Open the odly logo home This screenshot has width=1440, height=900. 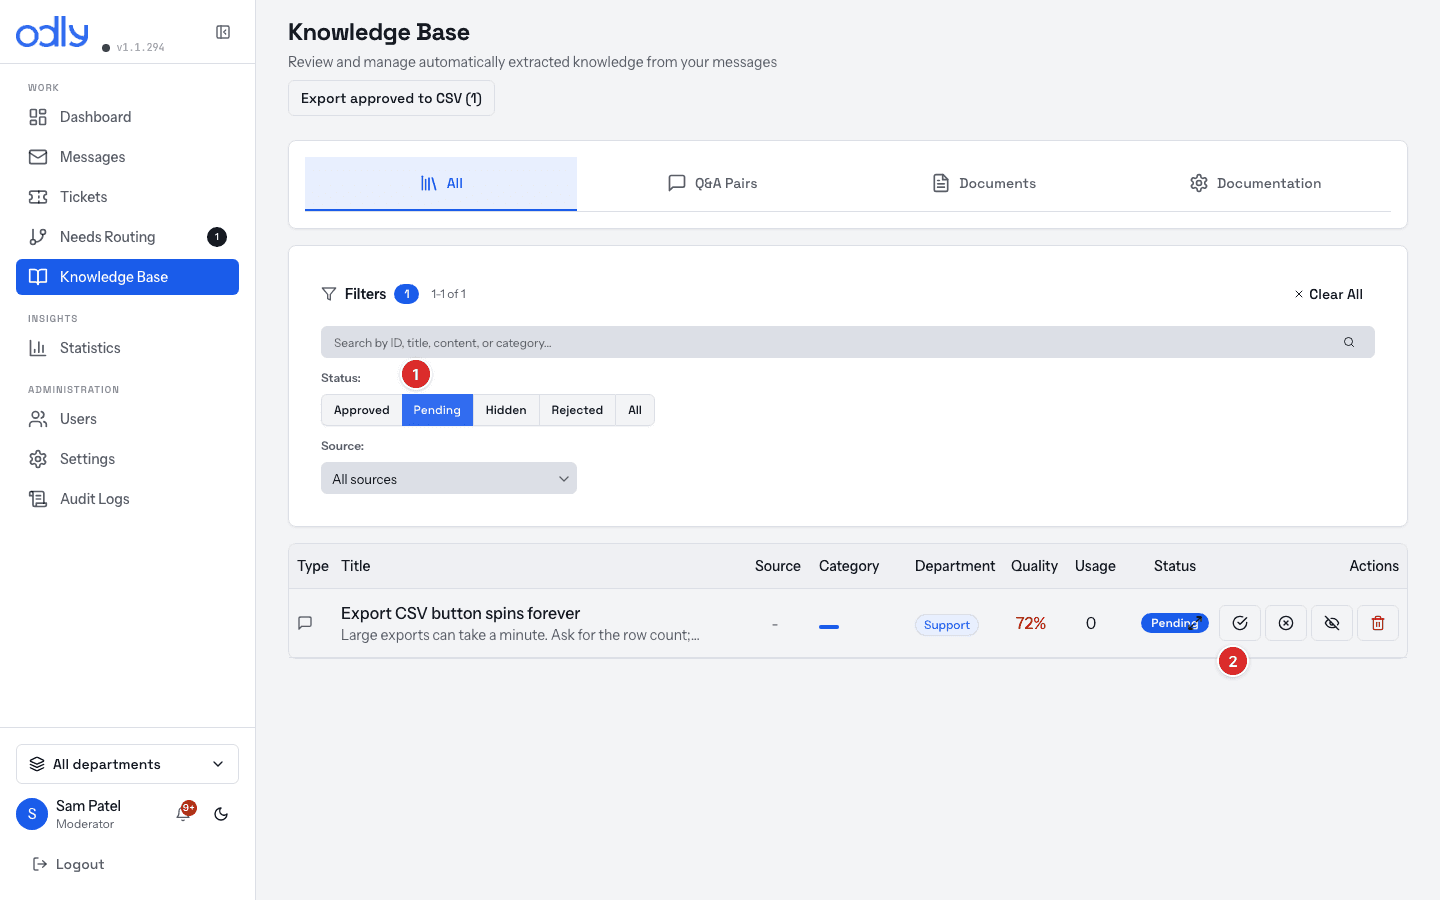click(52, 32)
